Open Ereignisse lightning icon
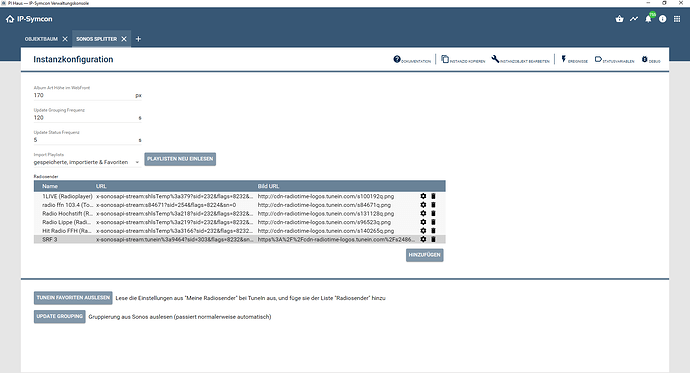Screen dimensions: 690x373 tap(564, 59)
